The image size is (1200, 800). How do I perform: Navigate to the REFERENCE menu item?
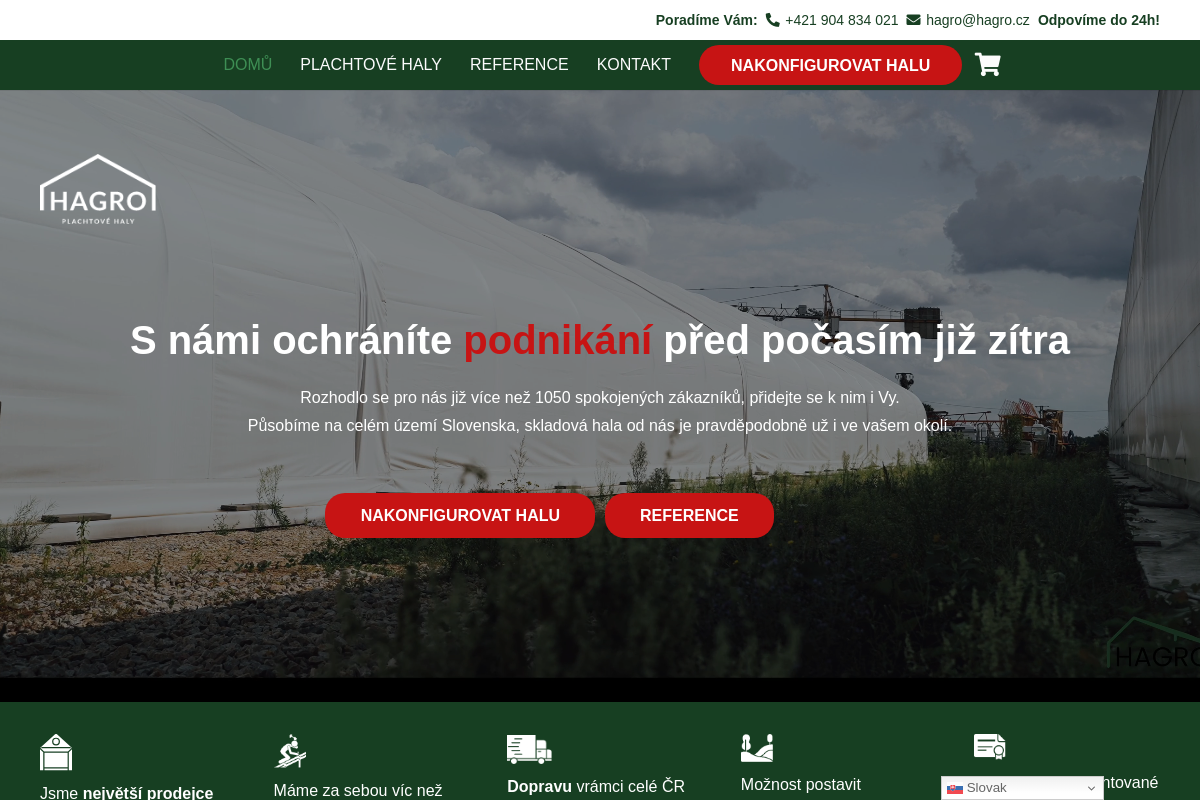518,65
